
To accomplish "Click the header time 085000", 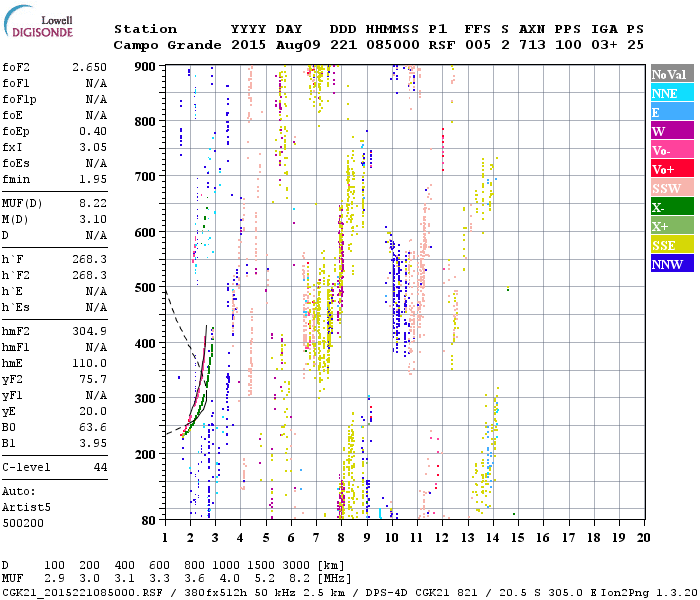I will (x=392, y=45).
